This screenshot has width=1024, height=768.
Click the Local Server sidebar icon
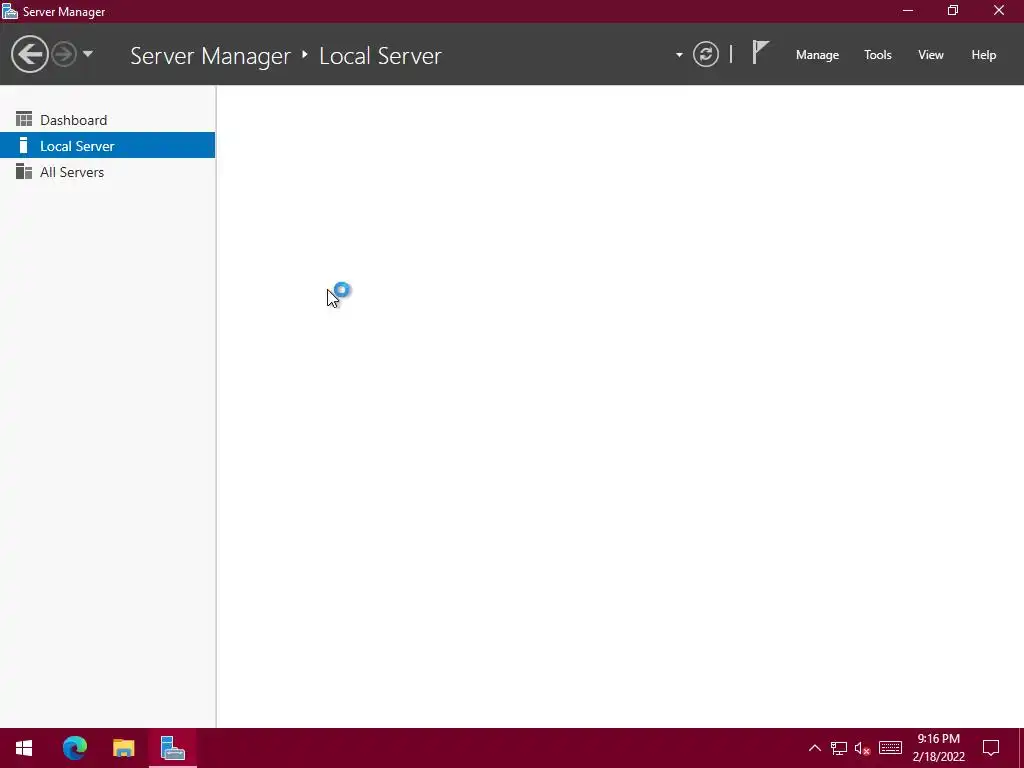[x=24, y=145]
